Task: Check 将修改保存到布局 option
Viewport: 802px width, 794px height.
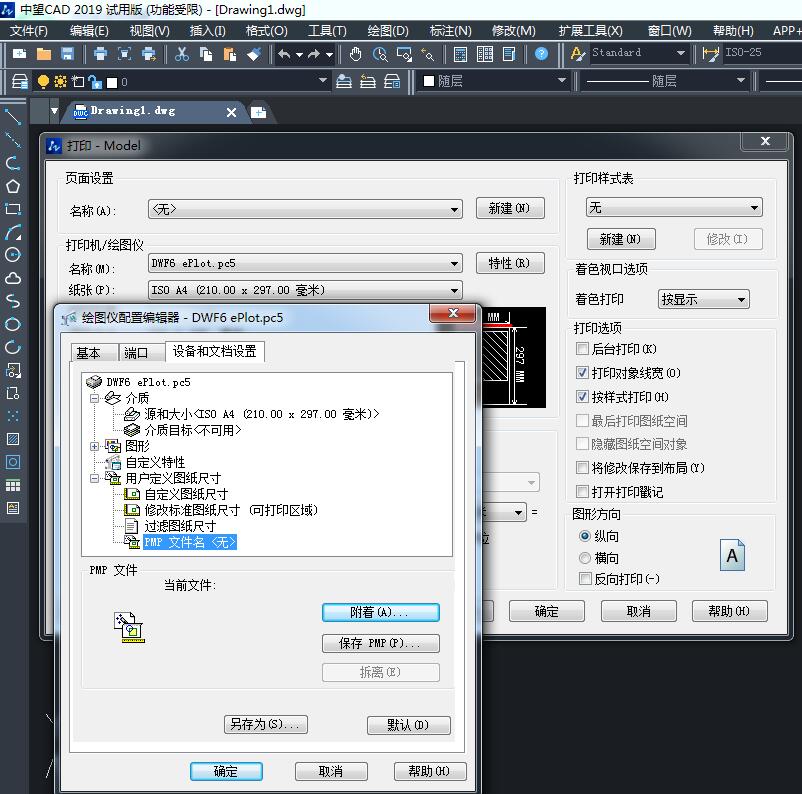Action: pyautogui.click(x=582, y=468)
